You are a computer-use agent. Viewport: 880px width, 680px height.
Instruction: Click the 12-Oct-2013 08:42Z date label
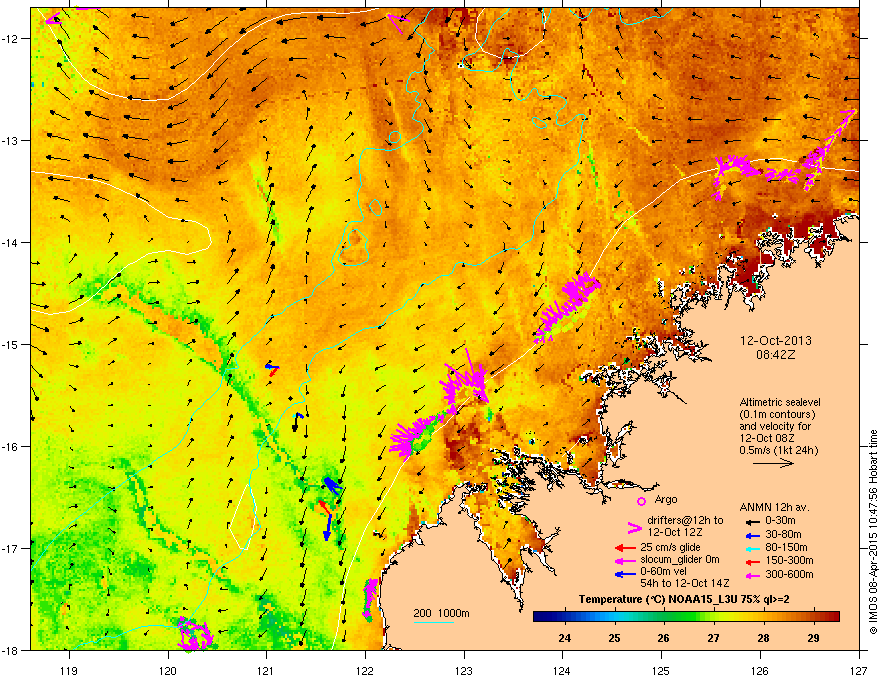769,347
